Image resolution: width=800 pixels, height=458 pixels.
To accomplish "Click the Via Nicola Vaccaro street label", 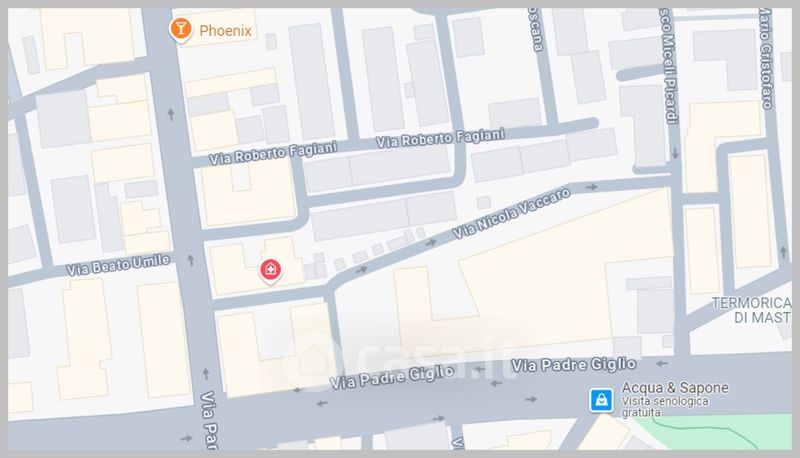I will [x=511, y=214].
